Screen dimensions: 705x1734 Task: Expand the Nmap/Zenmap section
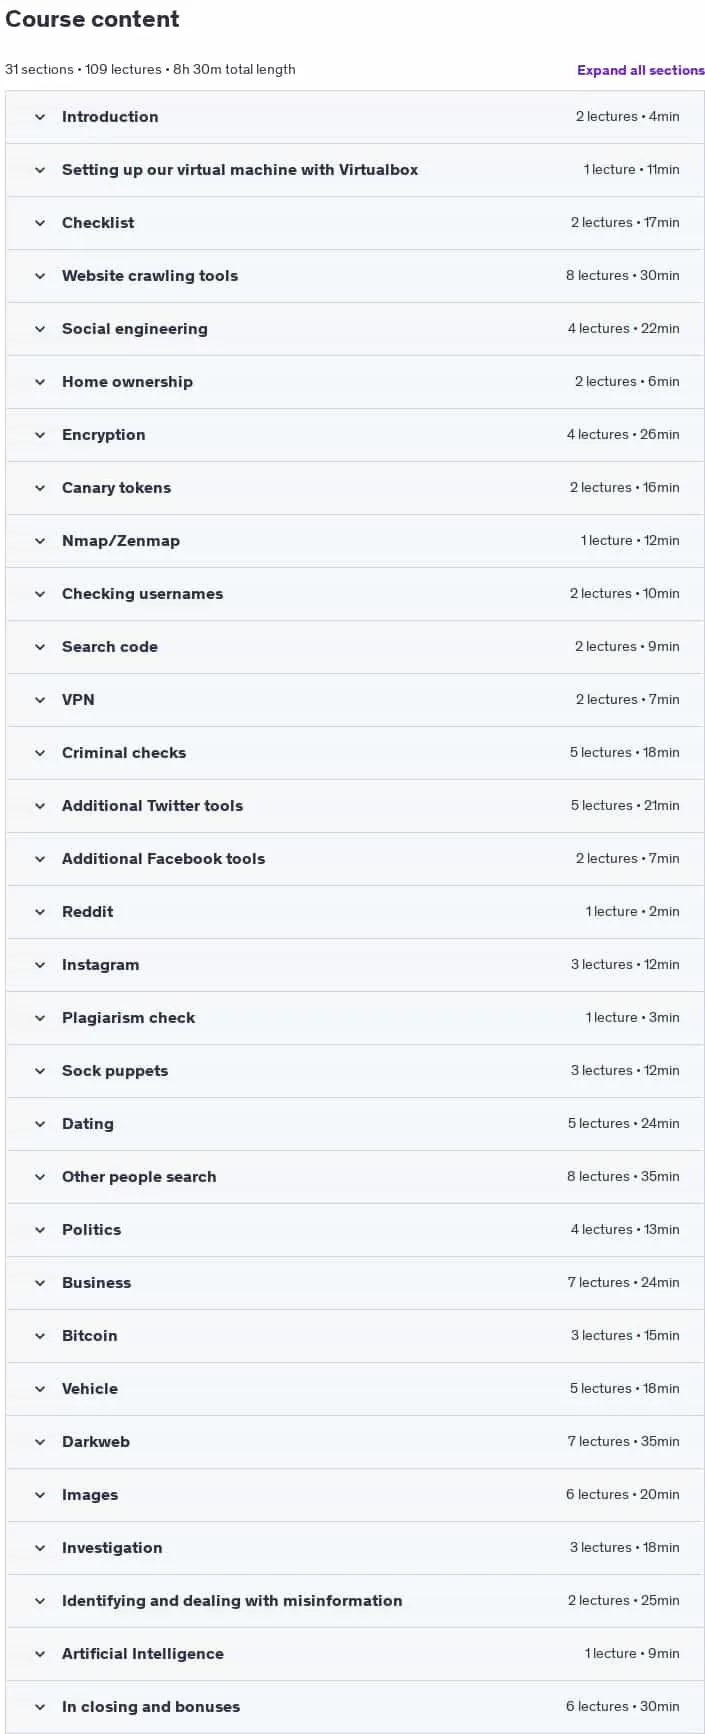tap(355, 541)
